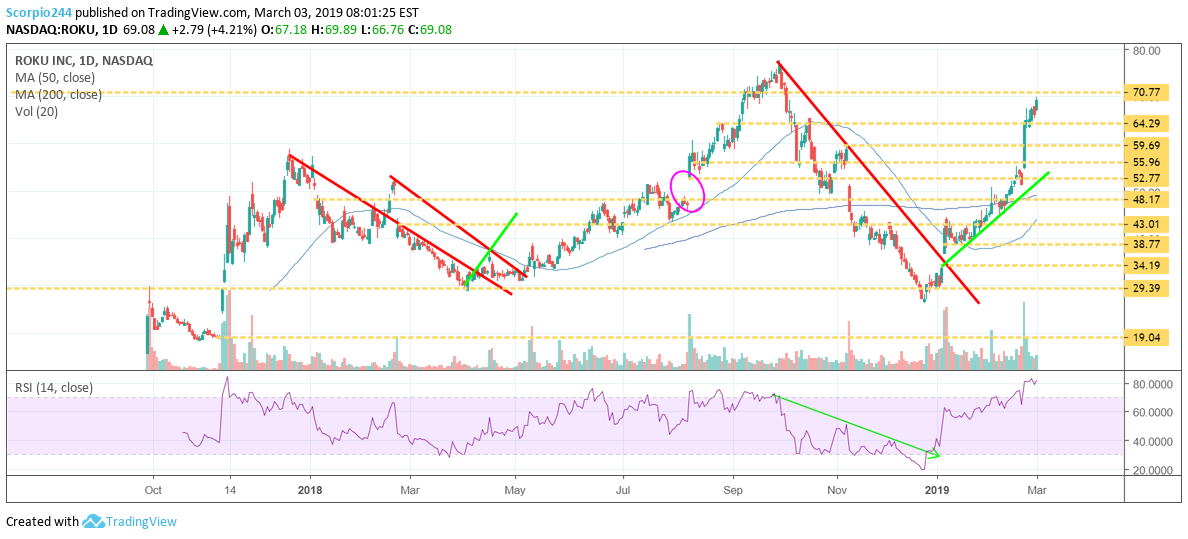The image size is (1188, 539).
Task: Click the Jul label on time axis
Action: click(624, 490)
